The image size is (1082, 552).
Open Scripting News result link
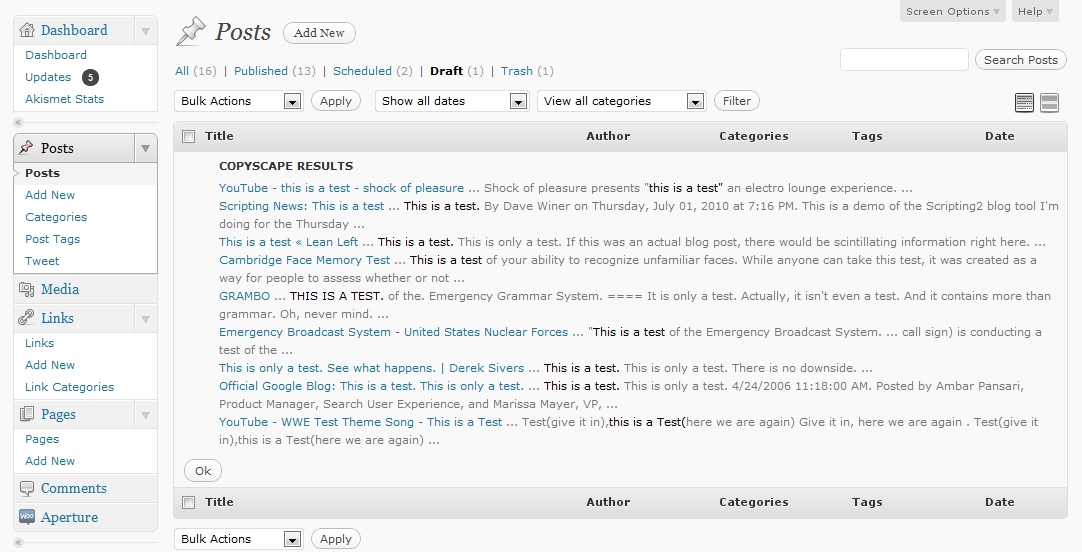[302, 206]
